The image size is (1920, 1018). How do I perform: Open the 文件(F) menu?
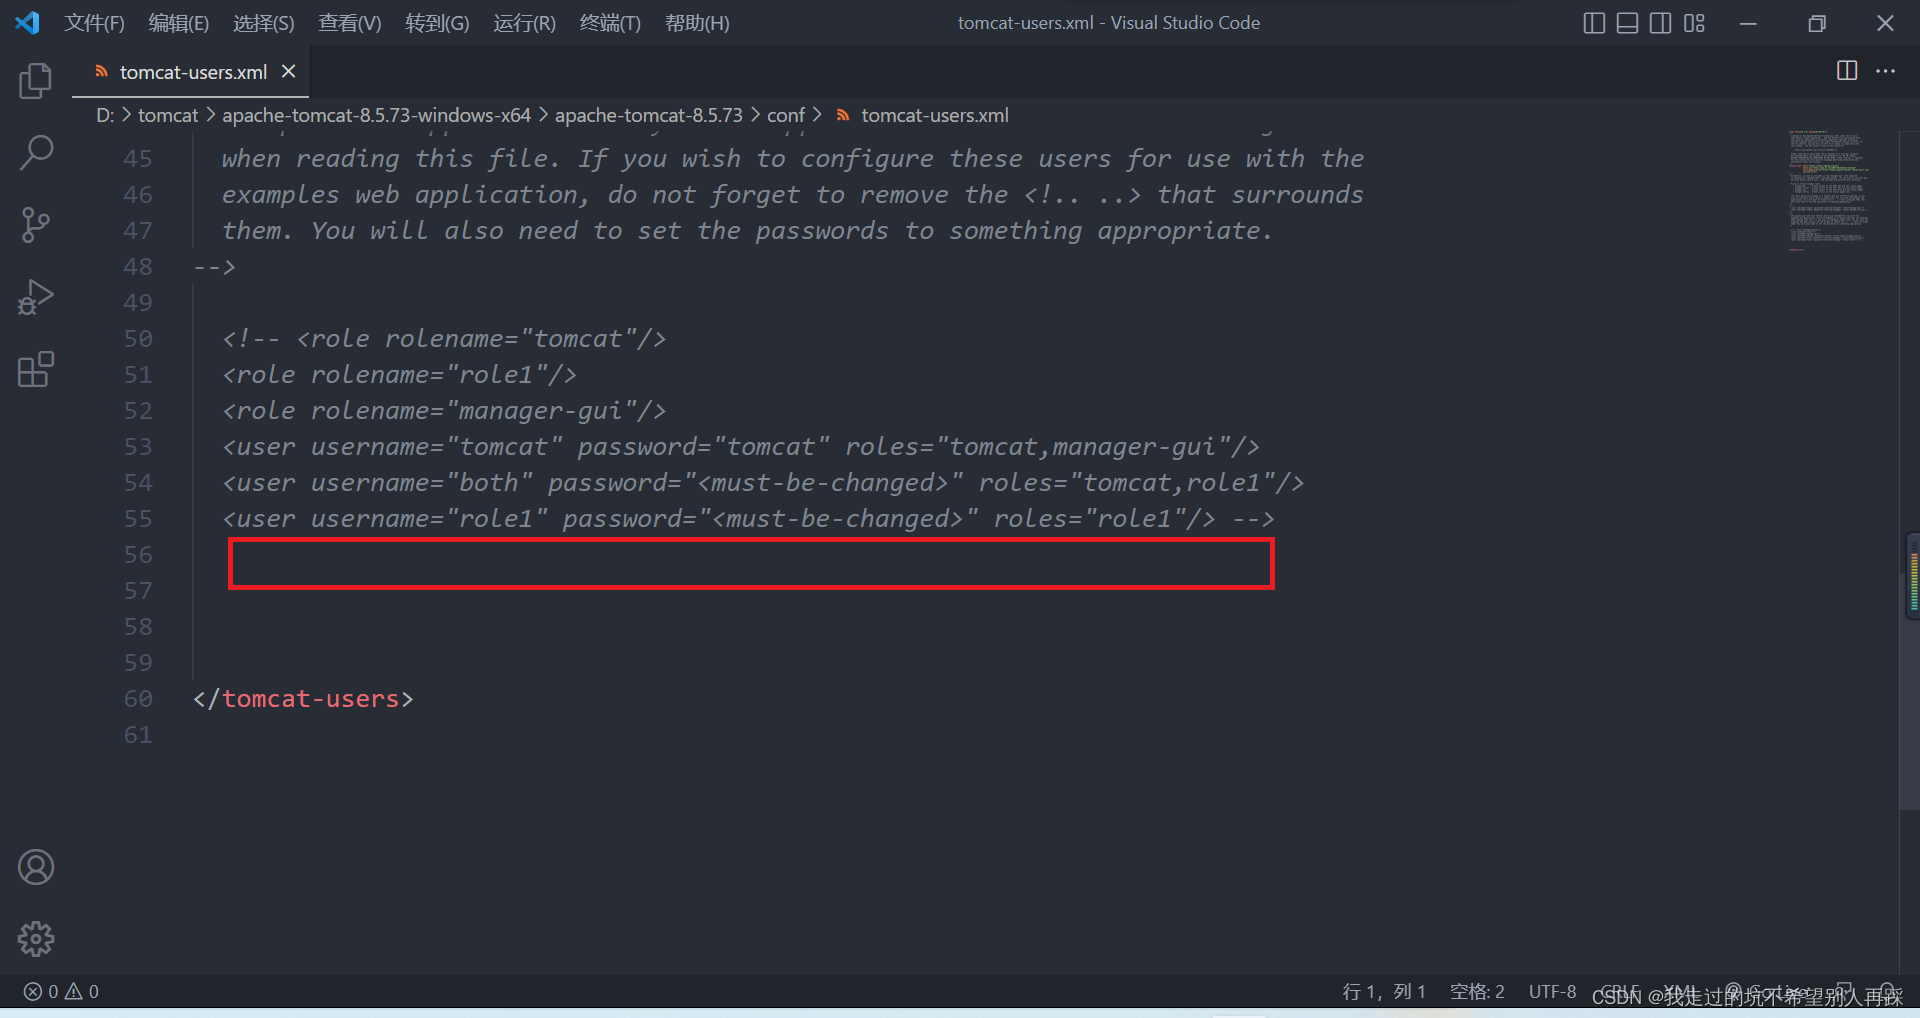point(95,23)
